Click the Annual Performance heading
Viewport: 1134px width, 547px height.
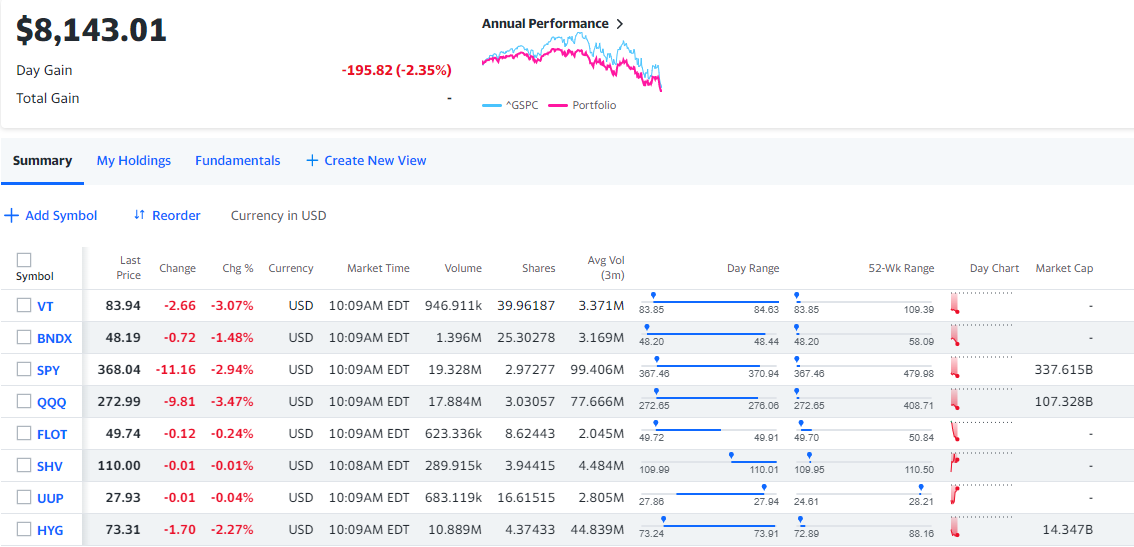pos(545,24)
